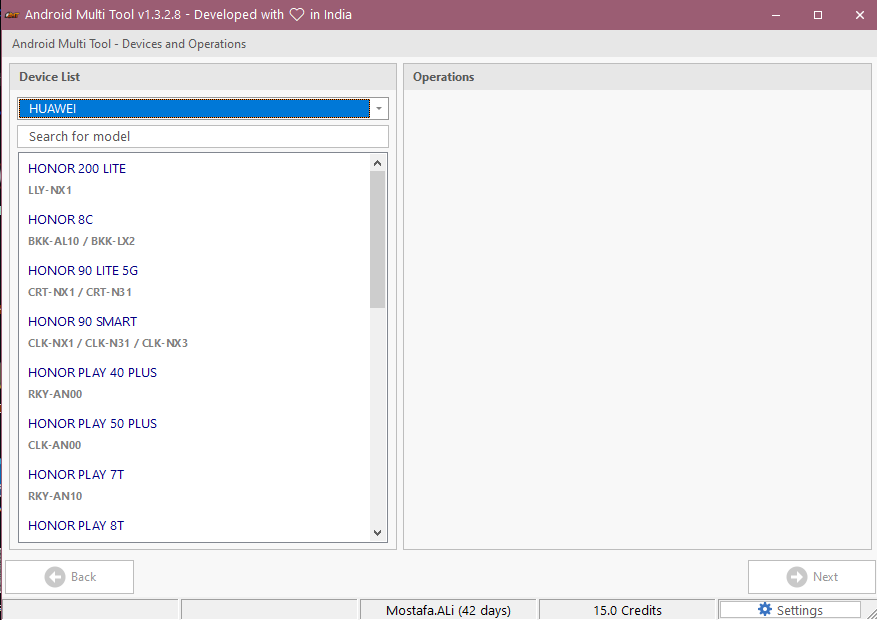Click model code CLK-AN00

[x=54, y=445]
